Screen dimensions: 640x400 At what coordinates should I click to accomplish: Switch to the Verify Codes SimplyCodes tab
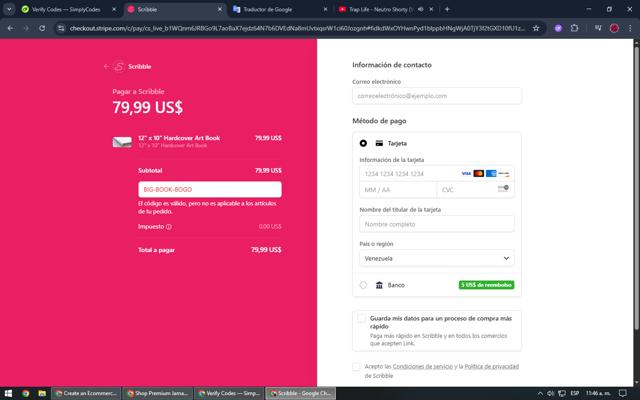[x=66, y=9]
